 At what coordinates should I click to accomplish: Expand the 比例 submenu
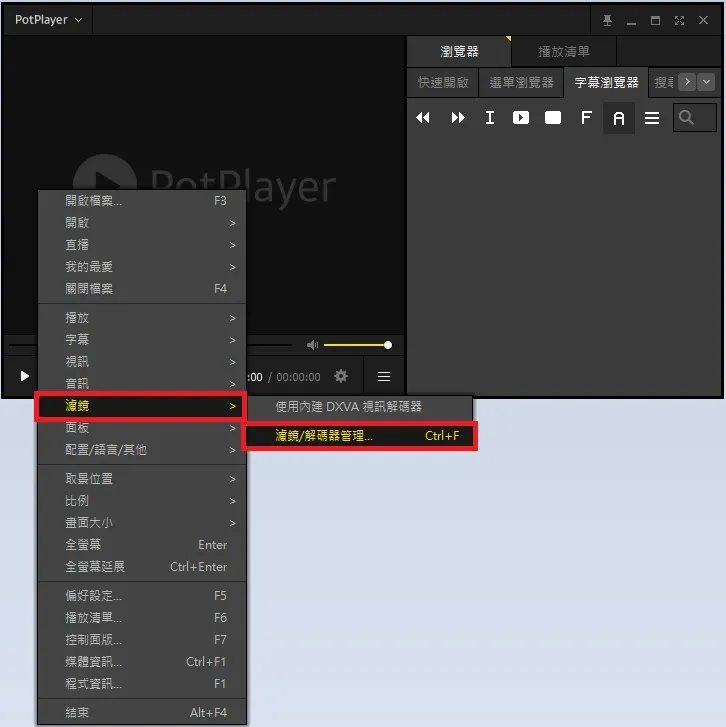click(x=142, y=501)
